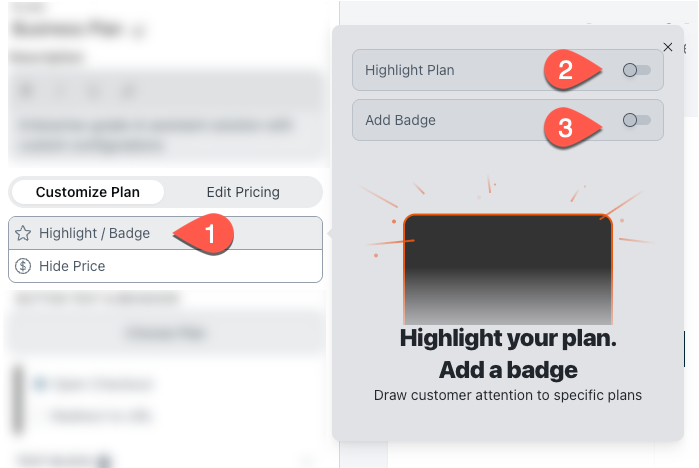The width and height of the screenshot is (699, 468).
Task: Click the Highlight Plan label text
Action: 410,71
